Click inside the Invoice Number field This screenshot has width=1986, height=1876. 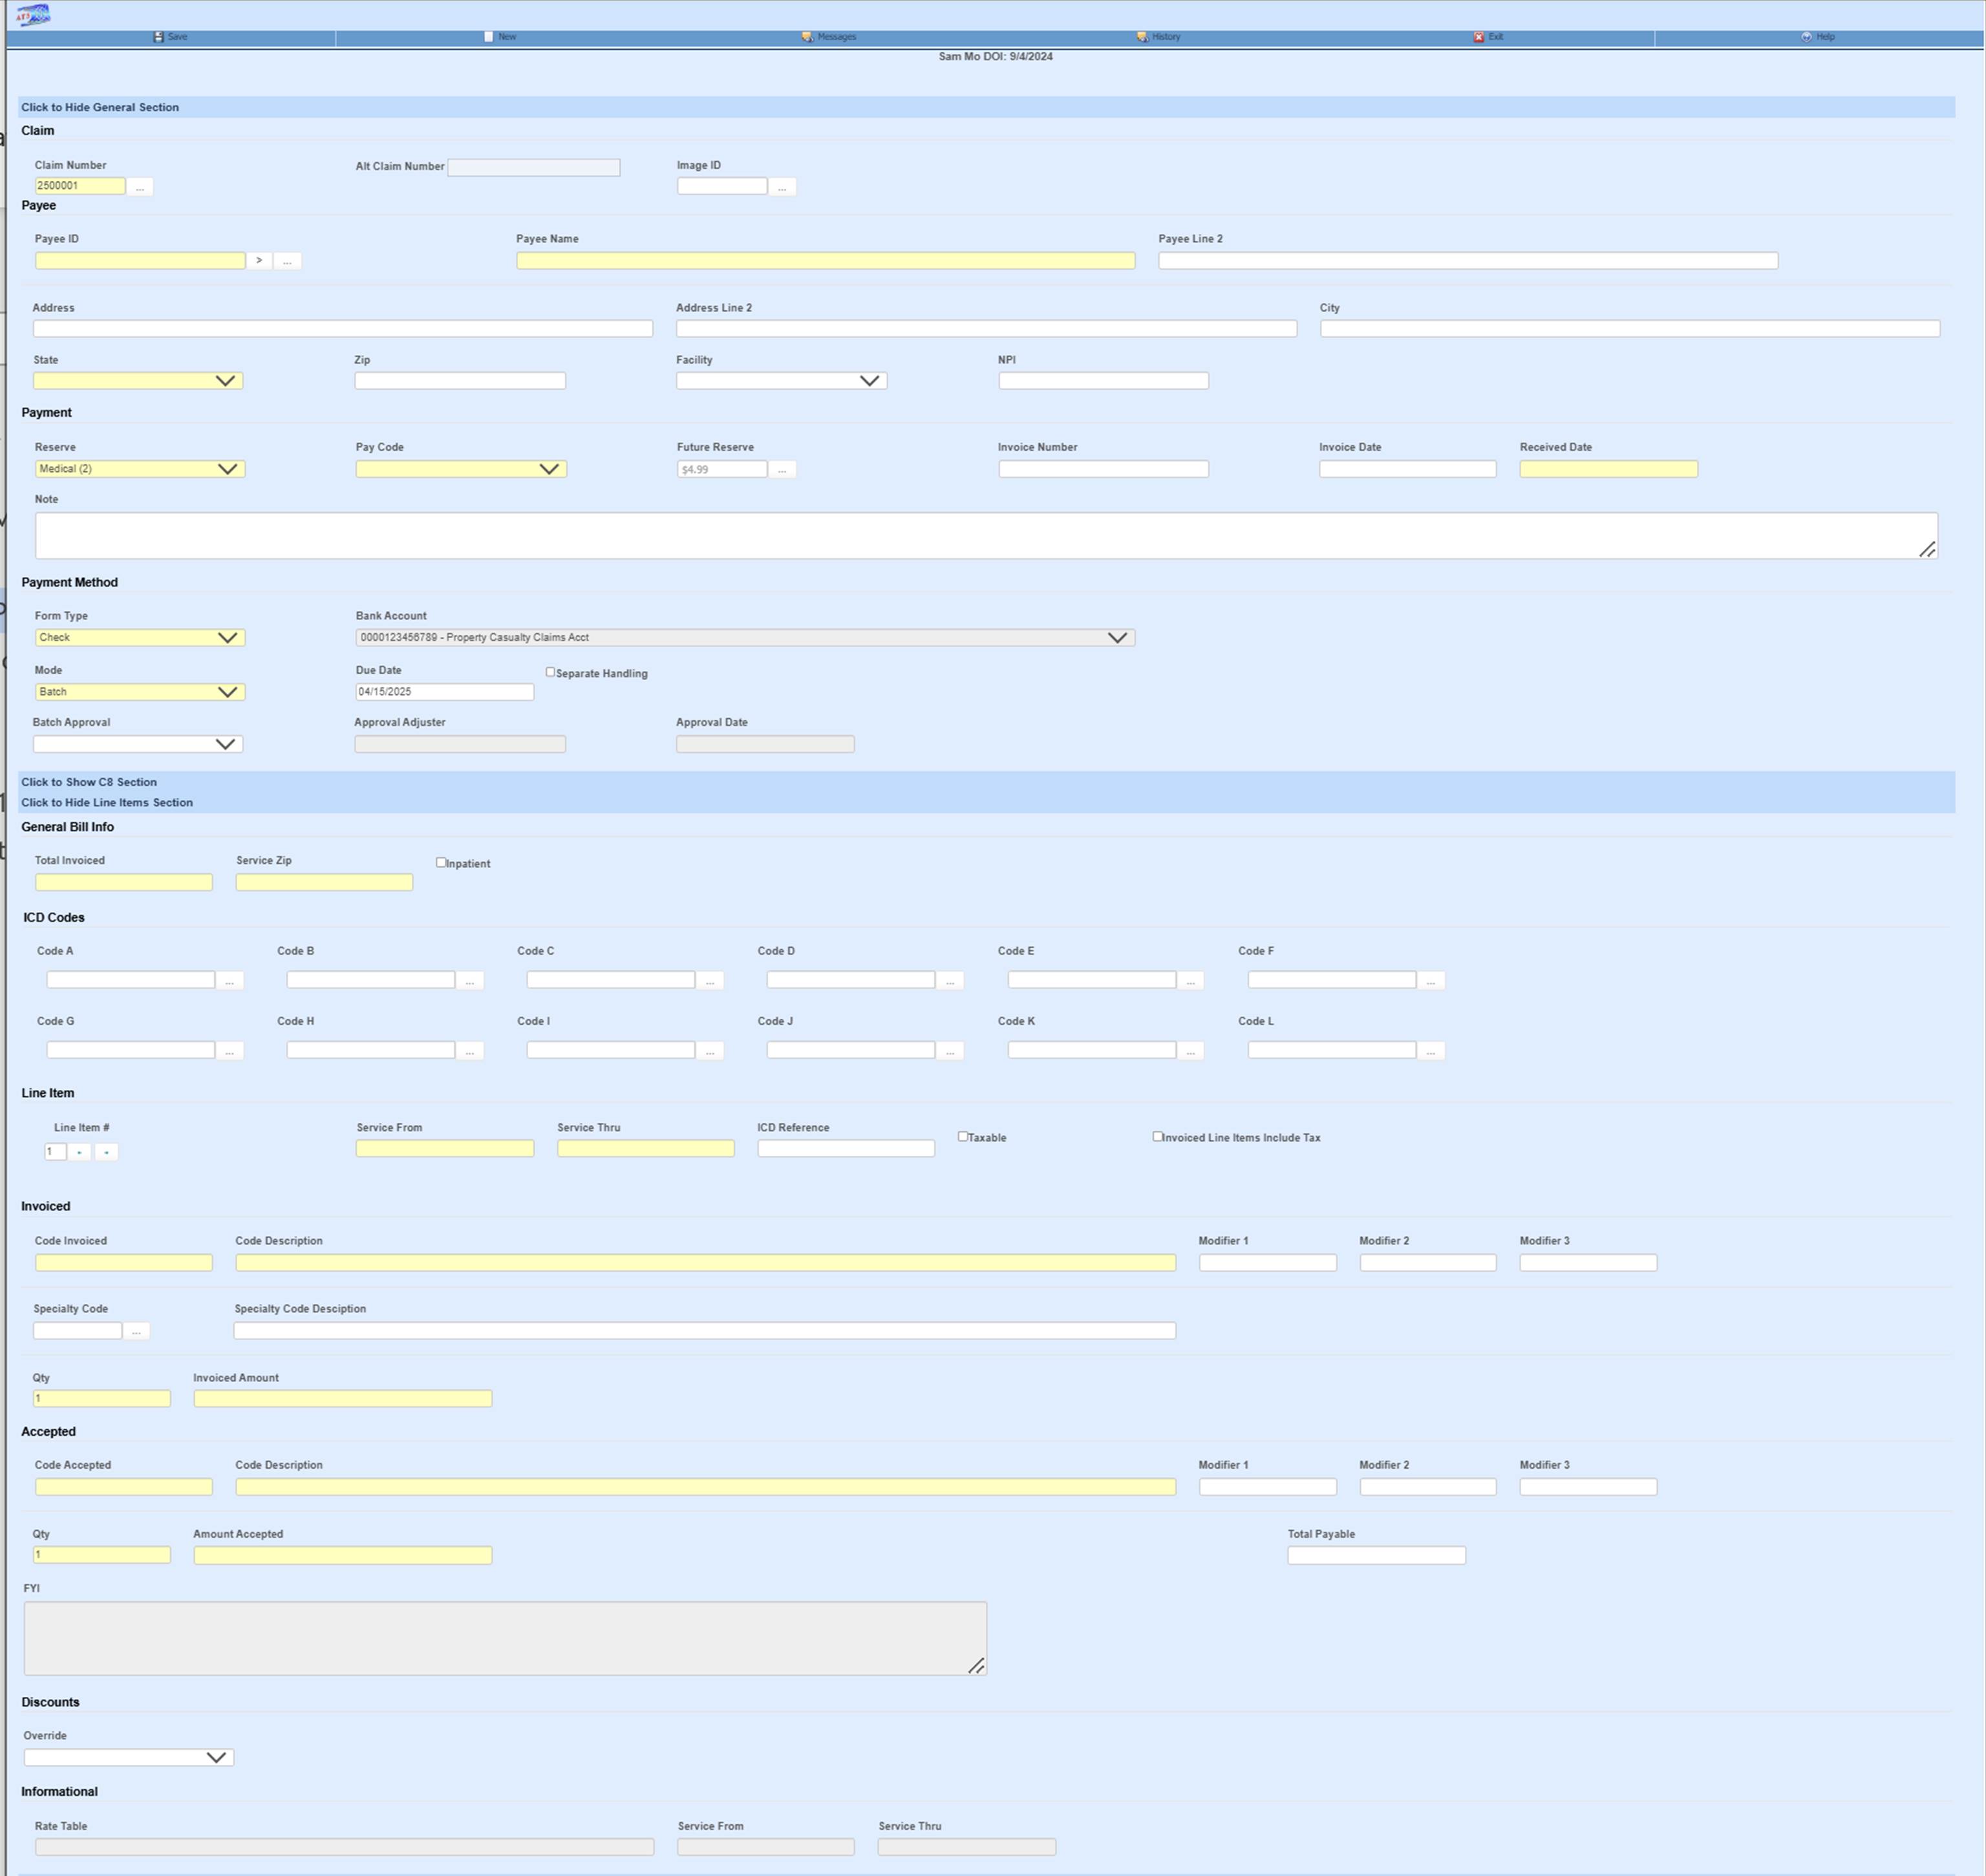(x=1104, y=468)
